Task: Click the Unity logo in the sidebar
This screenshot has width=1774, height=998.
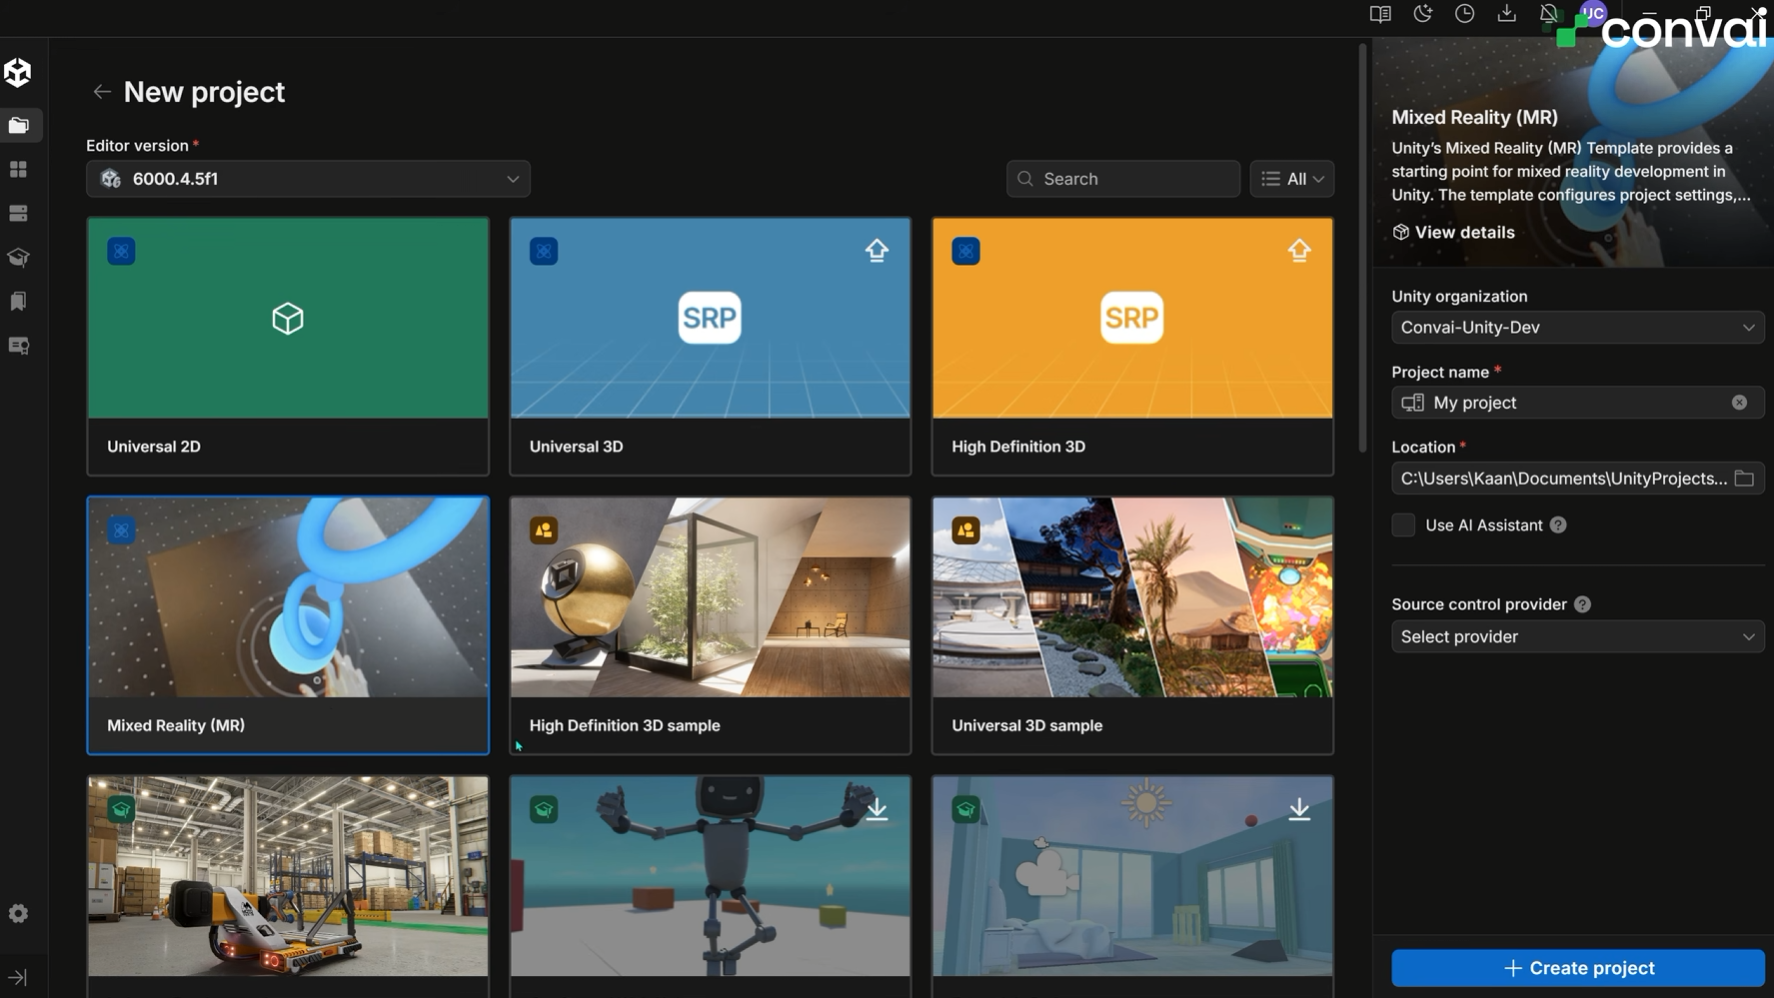Action: click(18, 72)
